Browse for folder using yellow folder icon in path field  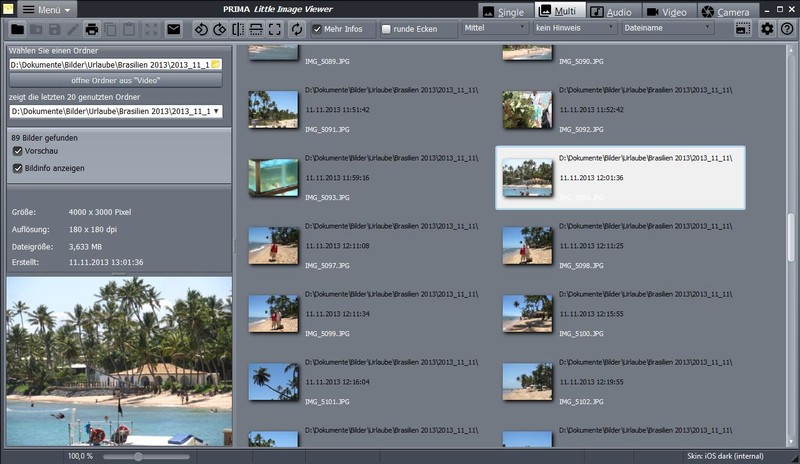[216, 64]
